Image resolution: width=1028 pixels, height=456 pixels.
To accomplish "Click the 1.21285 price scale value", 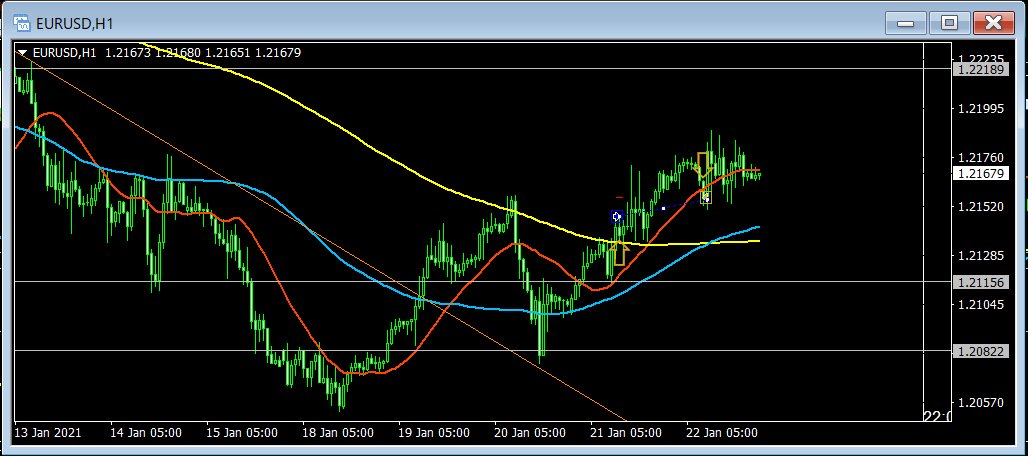I will (981, 255).
